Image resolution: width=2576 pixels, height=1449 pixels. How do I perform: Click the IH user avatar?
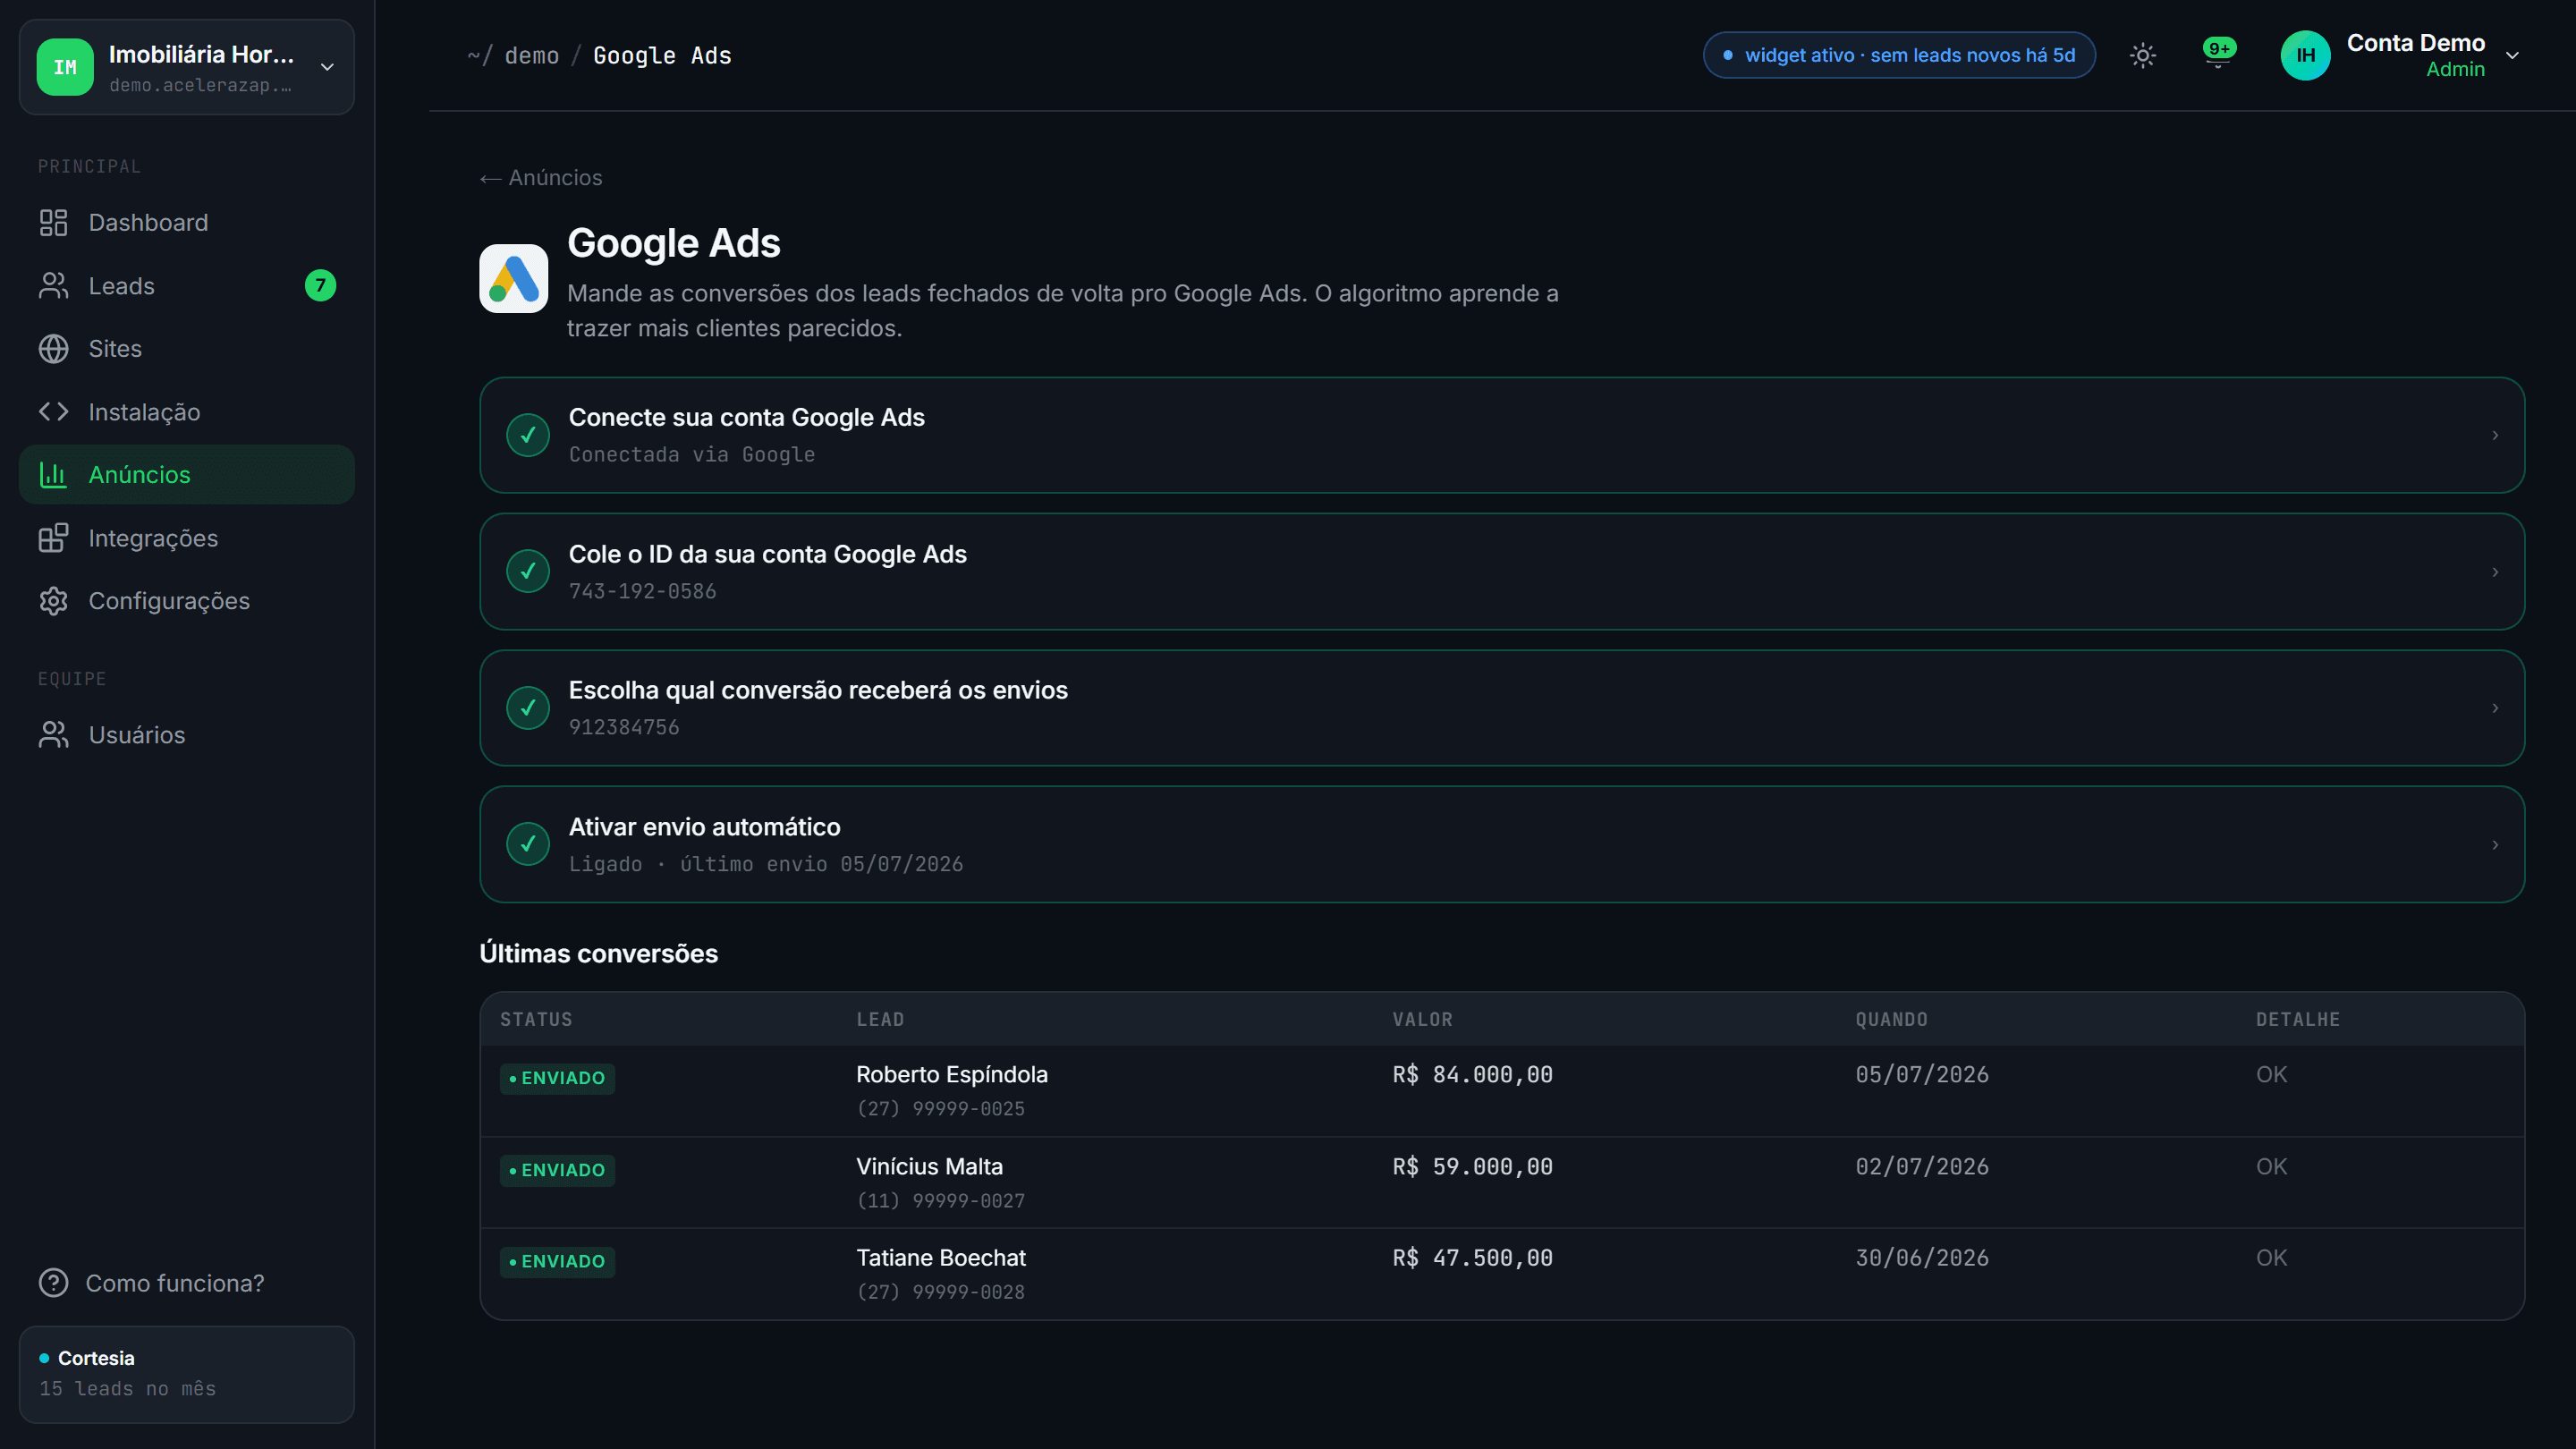pyautogui.click(x=2305, y=55)
